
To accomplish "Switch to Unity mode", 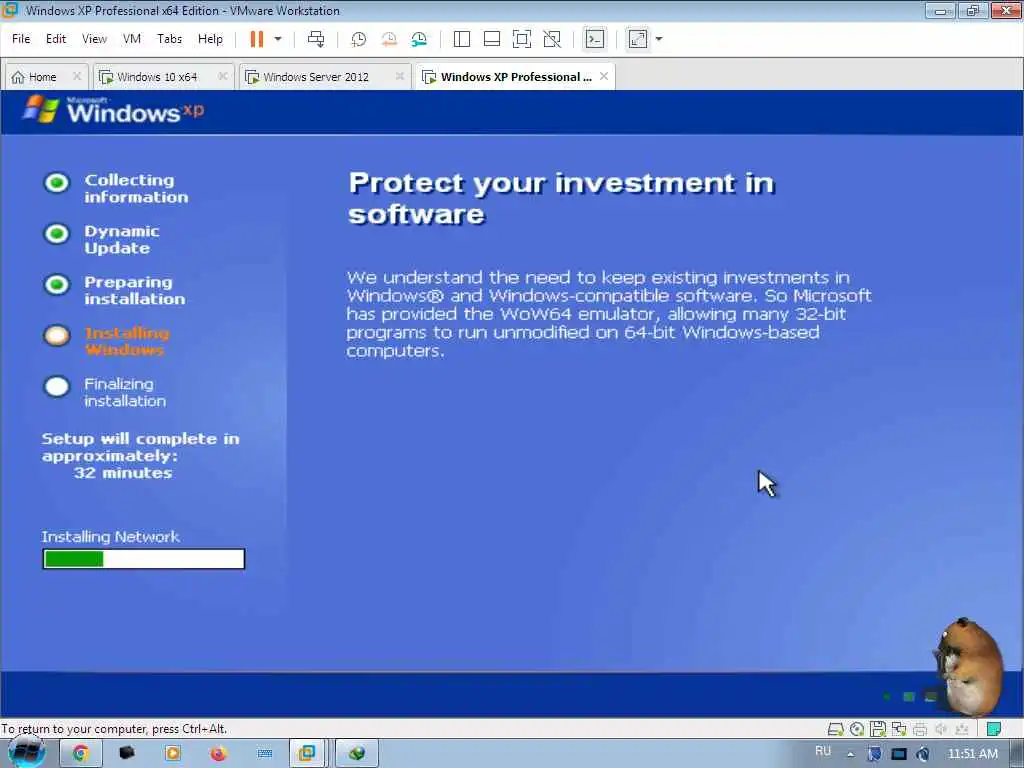I will click(552, 39).
